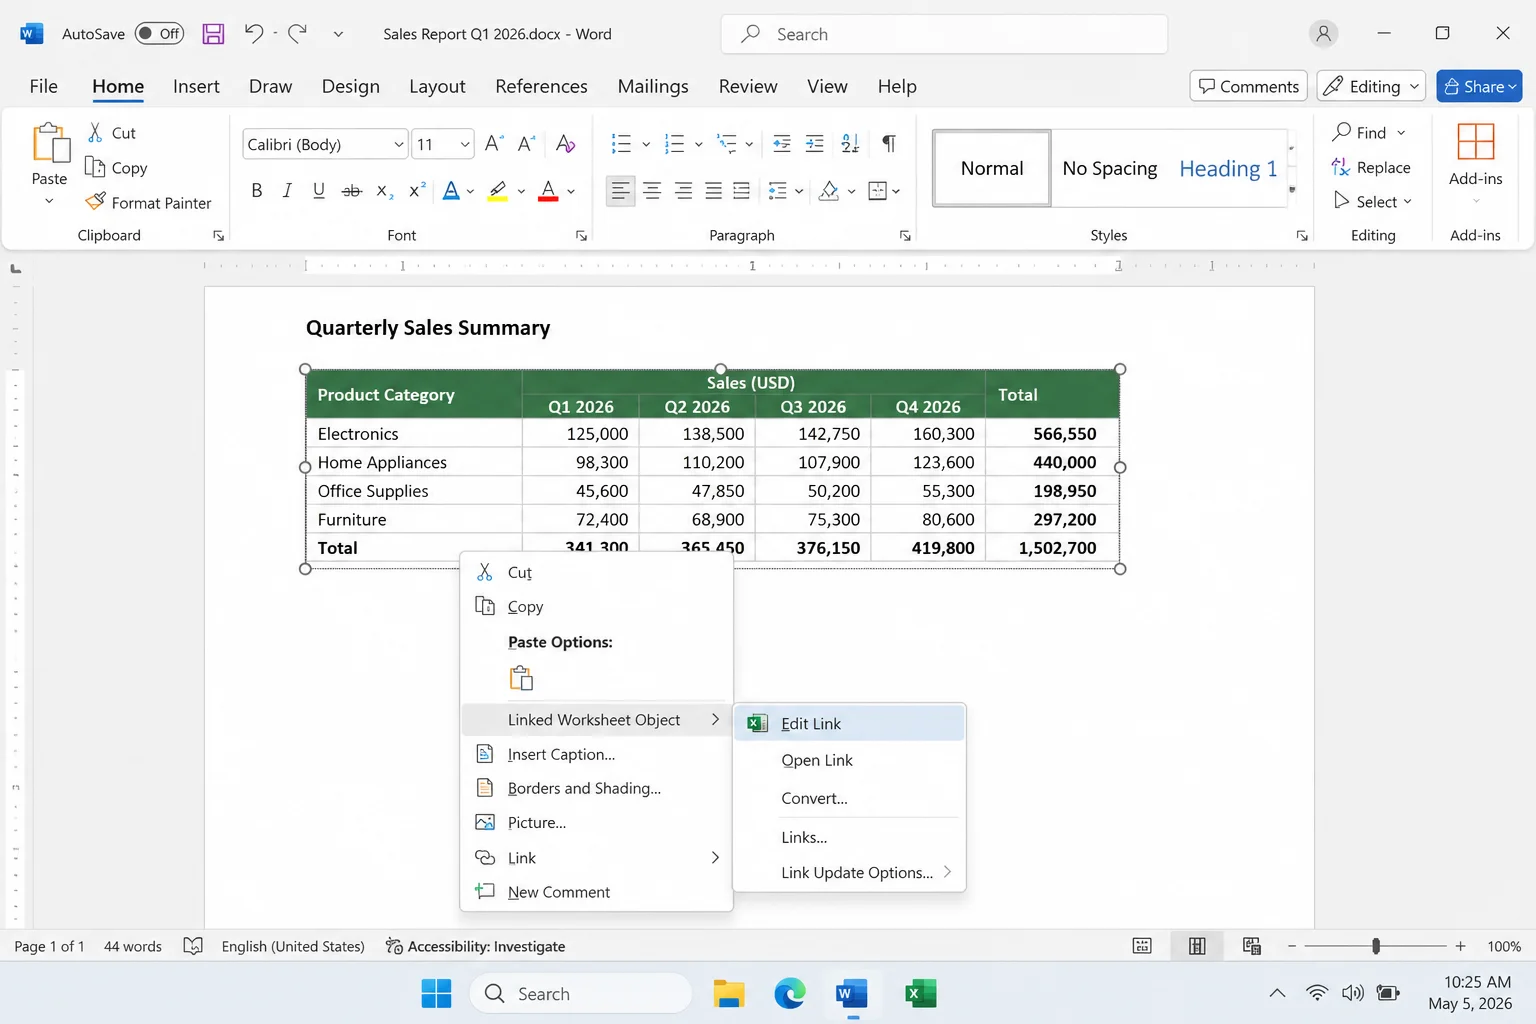Apply yellow text highlight color
The width and height of the screenshot is (1536, 1024).
pyautogui.click(x=497, y=190)
